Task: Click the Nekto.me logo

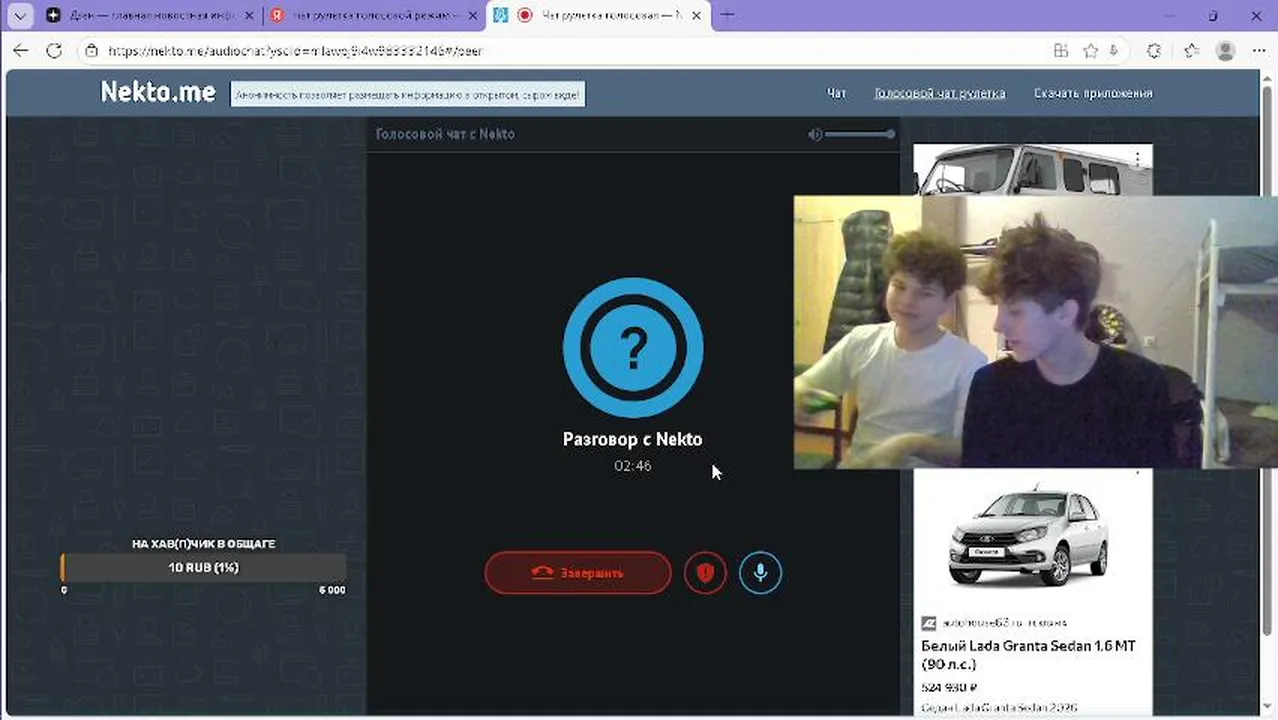Action: (158, 93)
